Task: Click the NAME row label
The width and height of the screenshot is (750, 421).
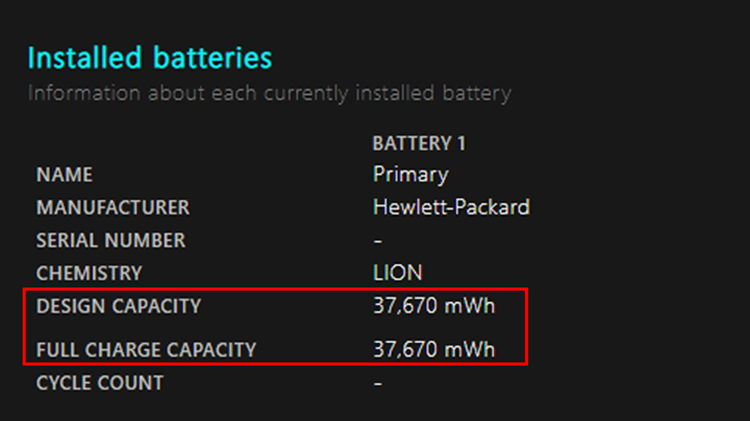Action: point(64,175)
